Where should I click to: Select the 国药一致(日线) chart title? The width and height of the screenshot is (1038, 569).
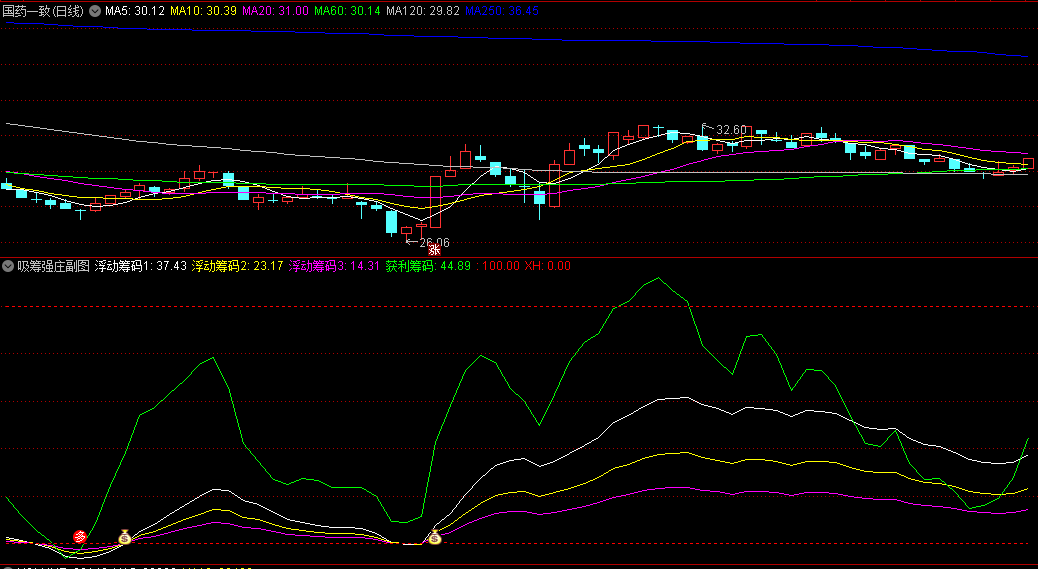[43, 11]
